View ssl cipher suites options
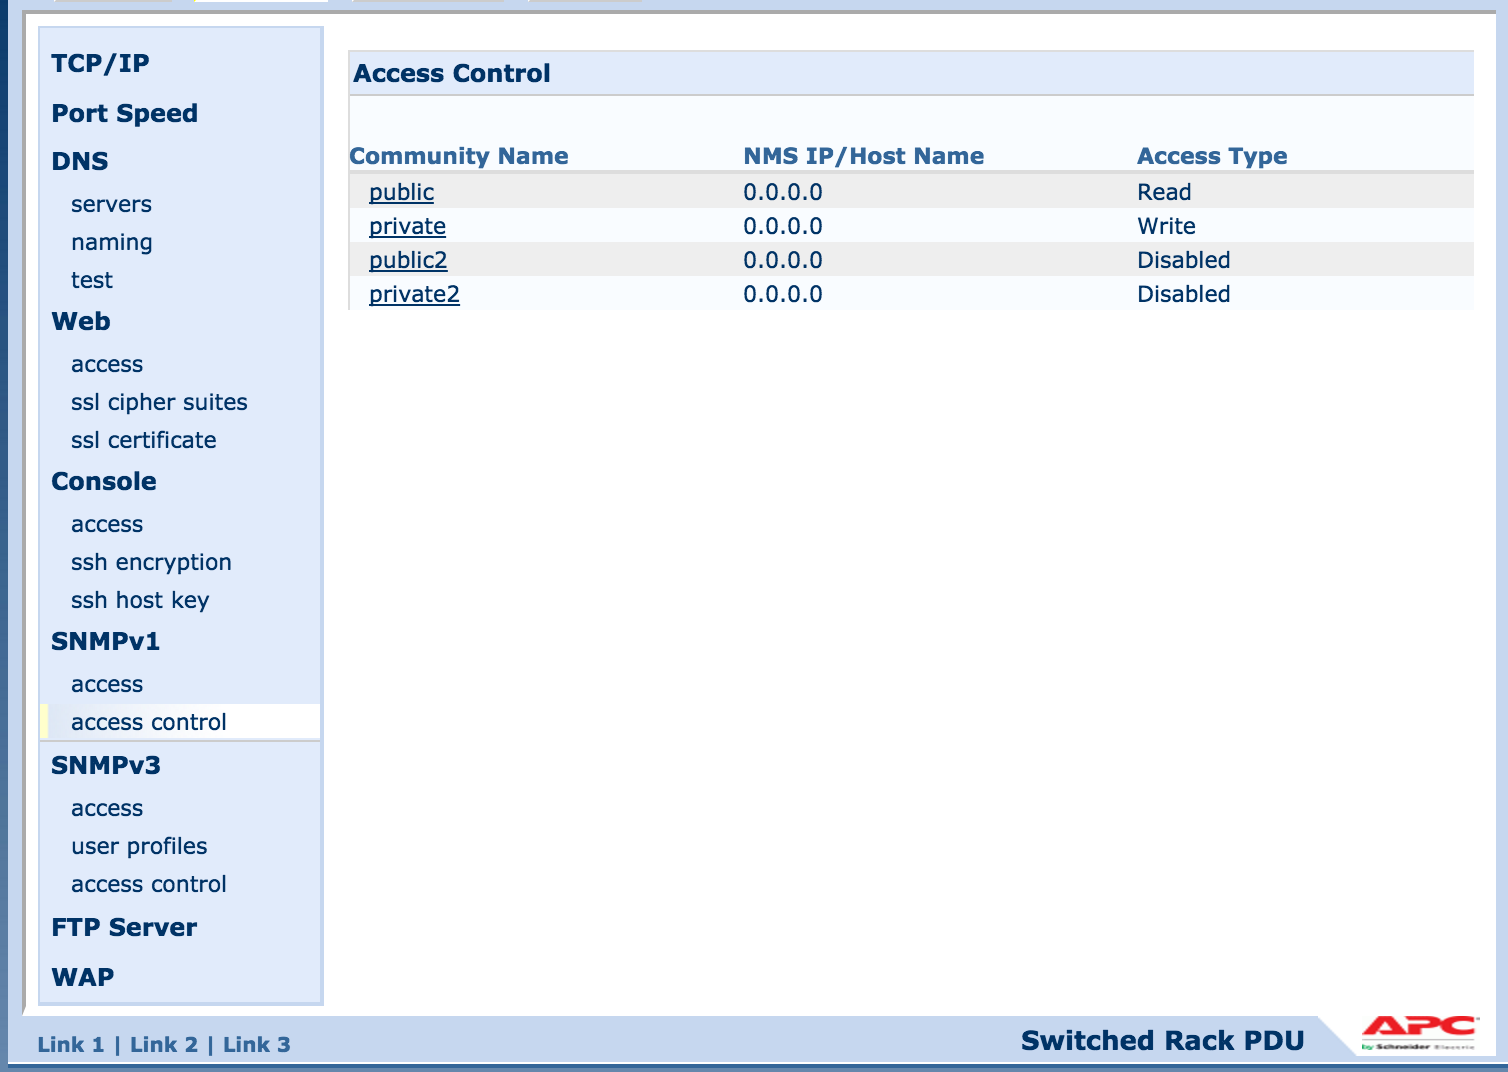 click(159, 402)
